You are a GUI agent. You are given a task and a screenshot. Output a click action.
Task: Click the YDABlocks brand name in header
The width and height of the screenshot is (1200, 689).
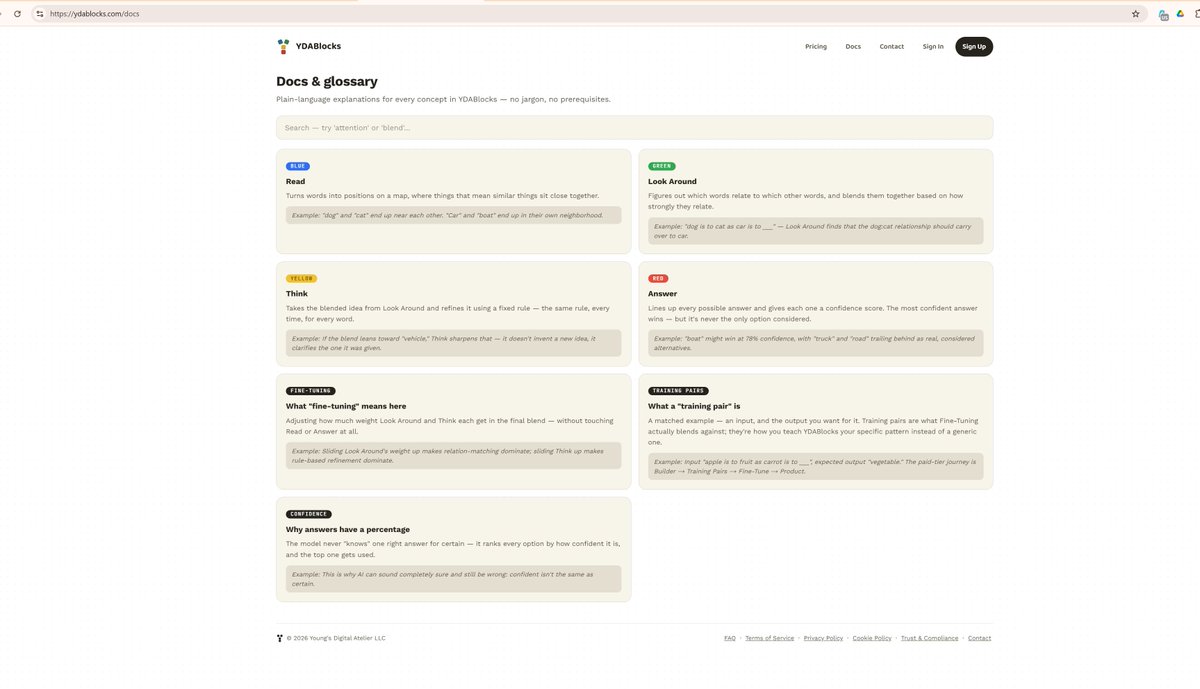pyautogui.click(x=318, y=46)
